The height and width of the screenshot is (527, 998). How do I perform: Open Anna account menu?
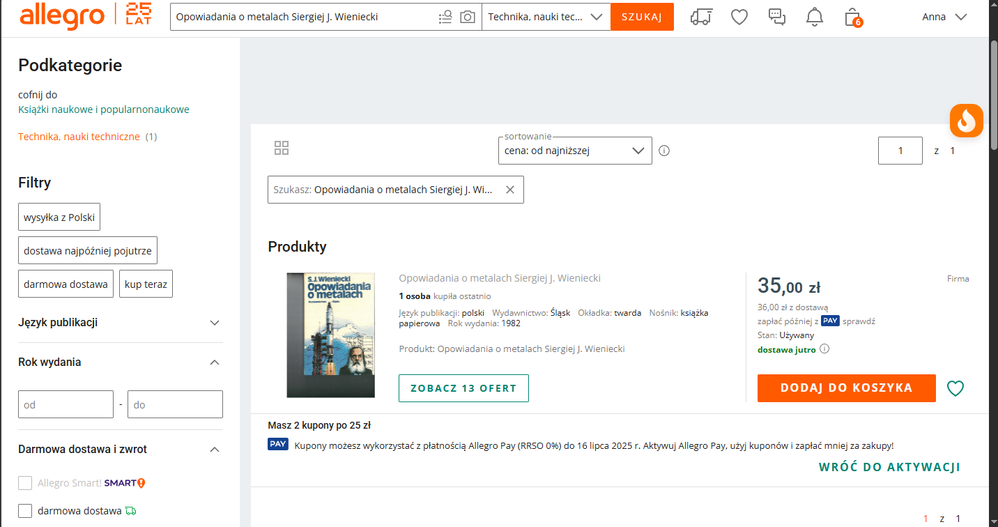944,17
